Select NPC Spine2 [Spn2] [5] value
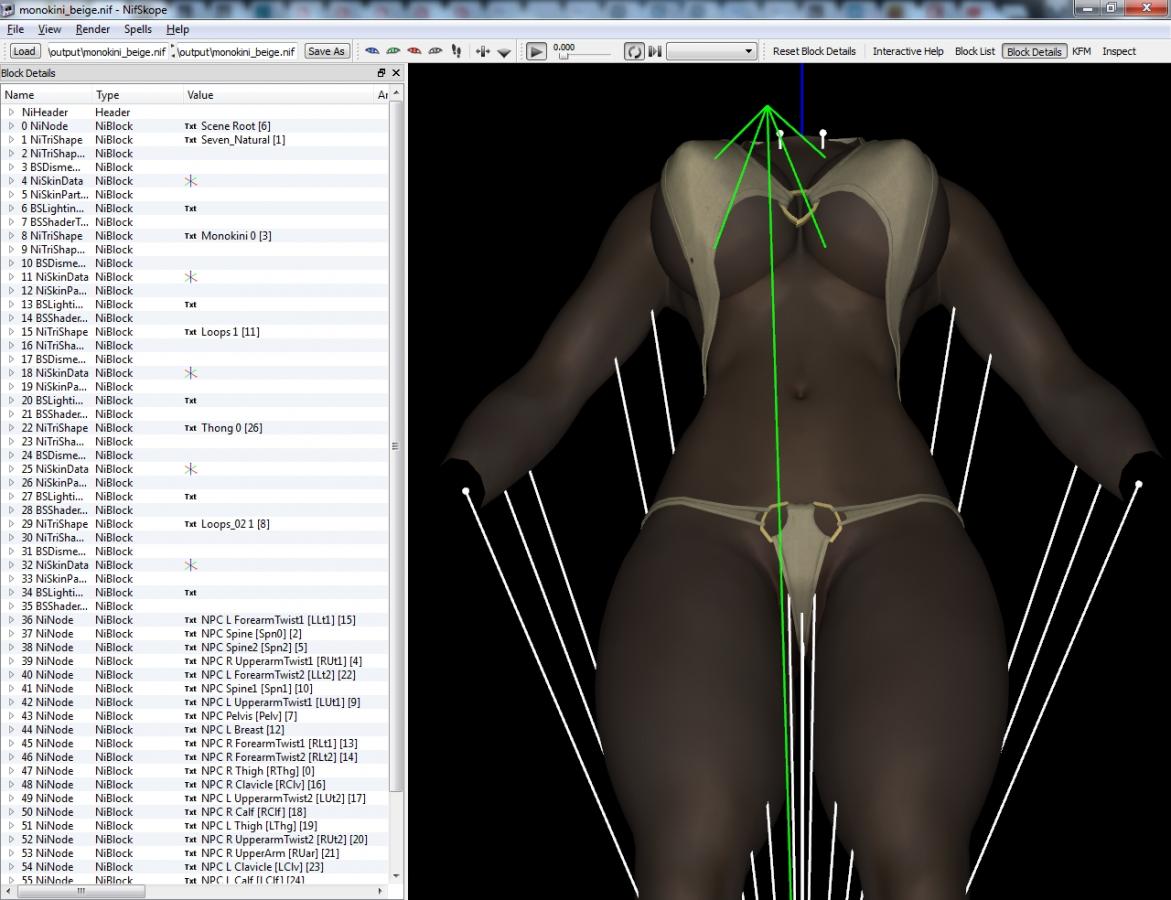 tap(254, 648)
